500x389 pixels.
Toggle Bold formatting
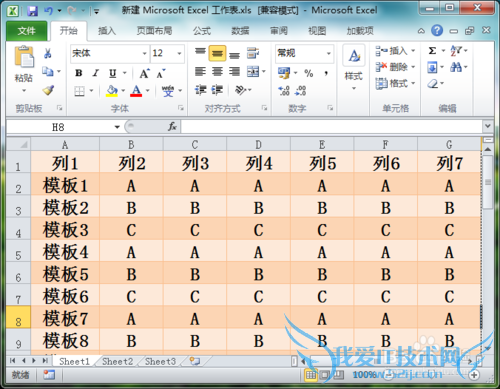[x=79, y=73]
